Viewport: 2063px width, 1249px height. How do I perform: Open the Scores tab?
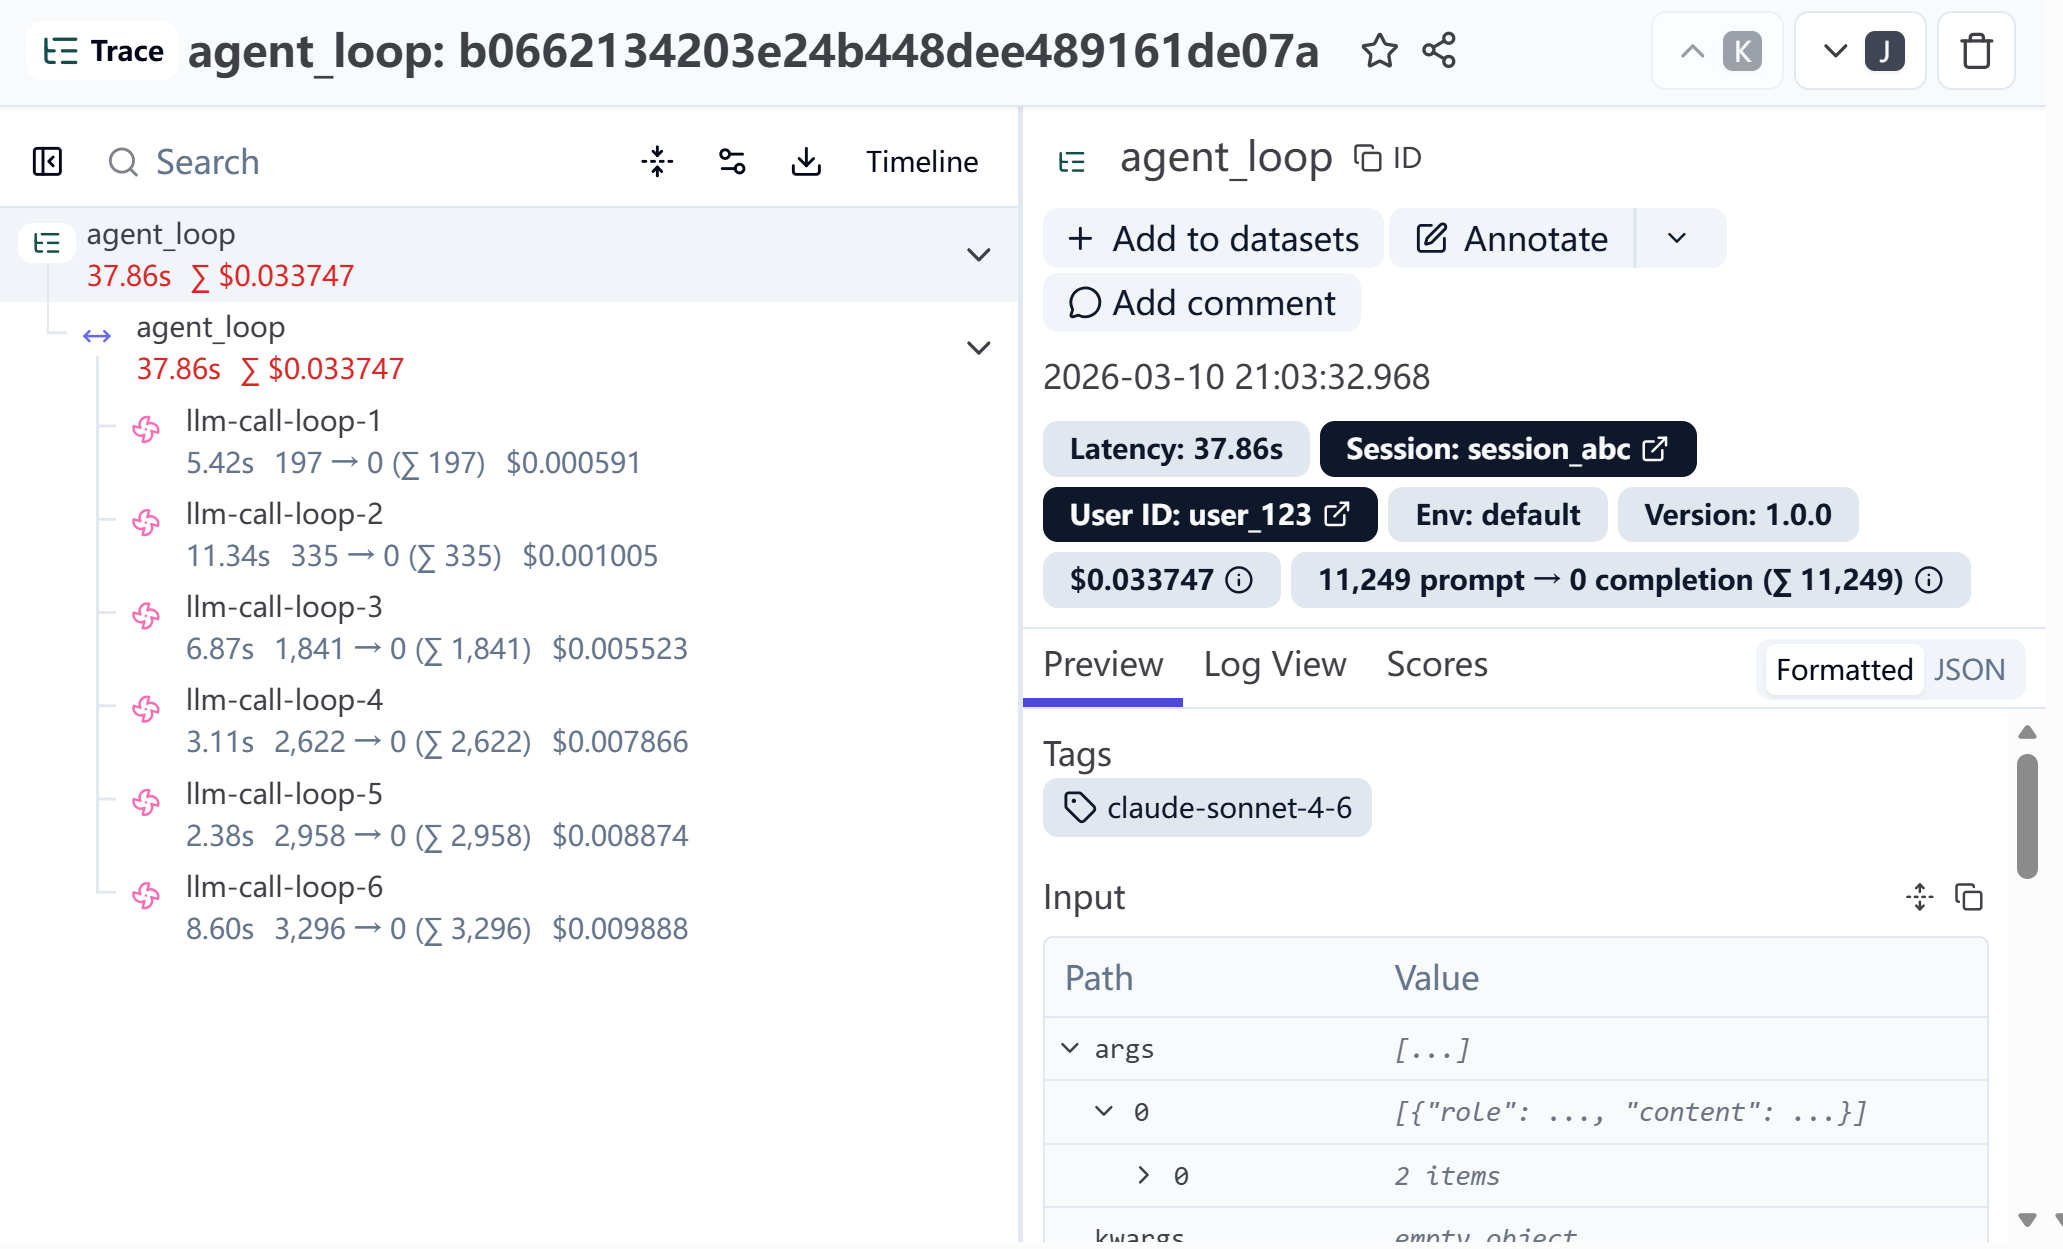pyautogui.click(x=1436, y=665)
